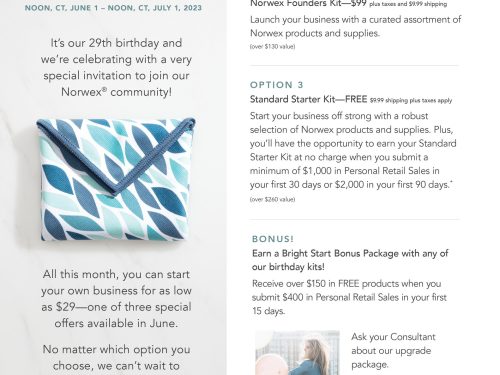This screenshot has height=375, width=500.
Task: Click the BONUS! heading
Action: click(x=273, y=239)
